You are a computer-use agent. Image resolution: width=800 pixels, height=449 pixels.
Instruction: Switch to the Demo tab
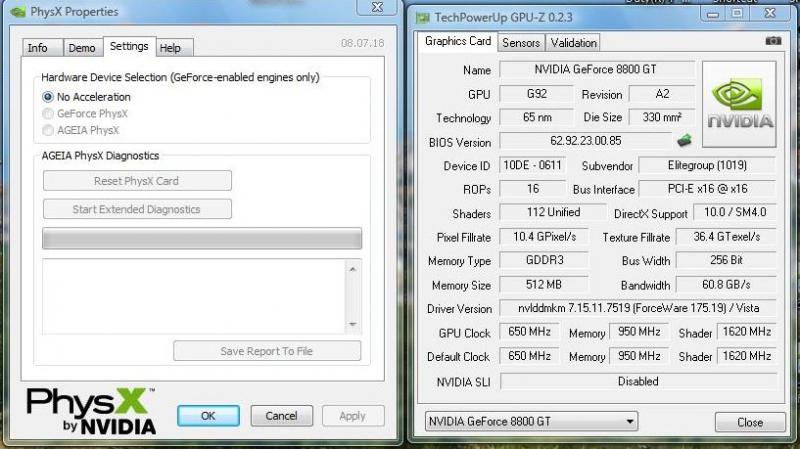[x=82, y=48]
